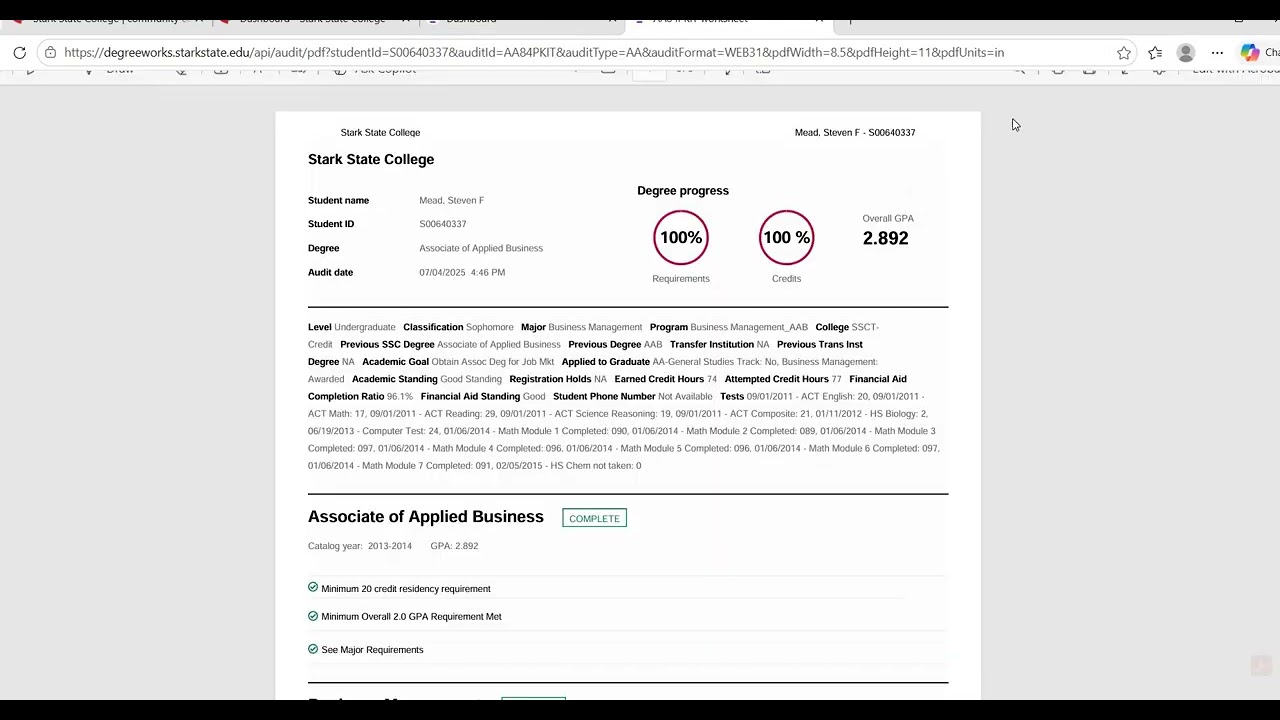Click the COMPLETE status badge

594,518
